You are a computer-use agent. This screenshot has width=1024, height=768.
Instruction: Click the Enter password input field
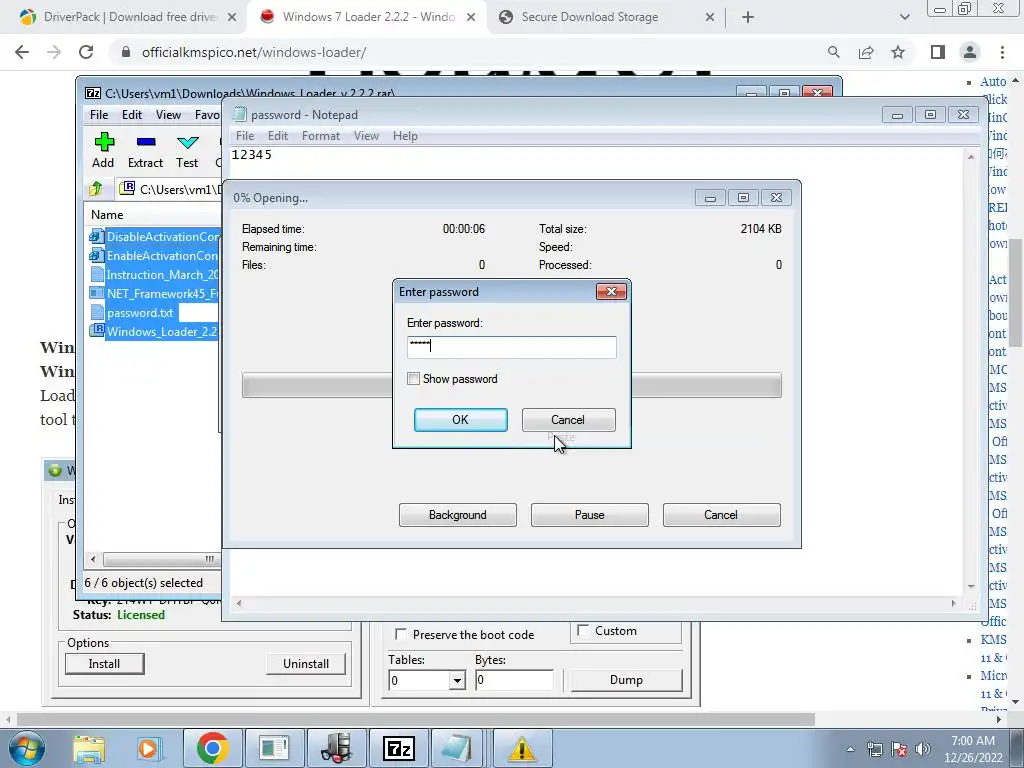tap(511, 347)
